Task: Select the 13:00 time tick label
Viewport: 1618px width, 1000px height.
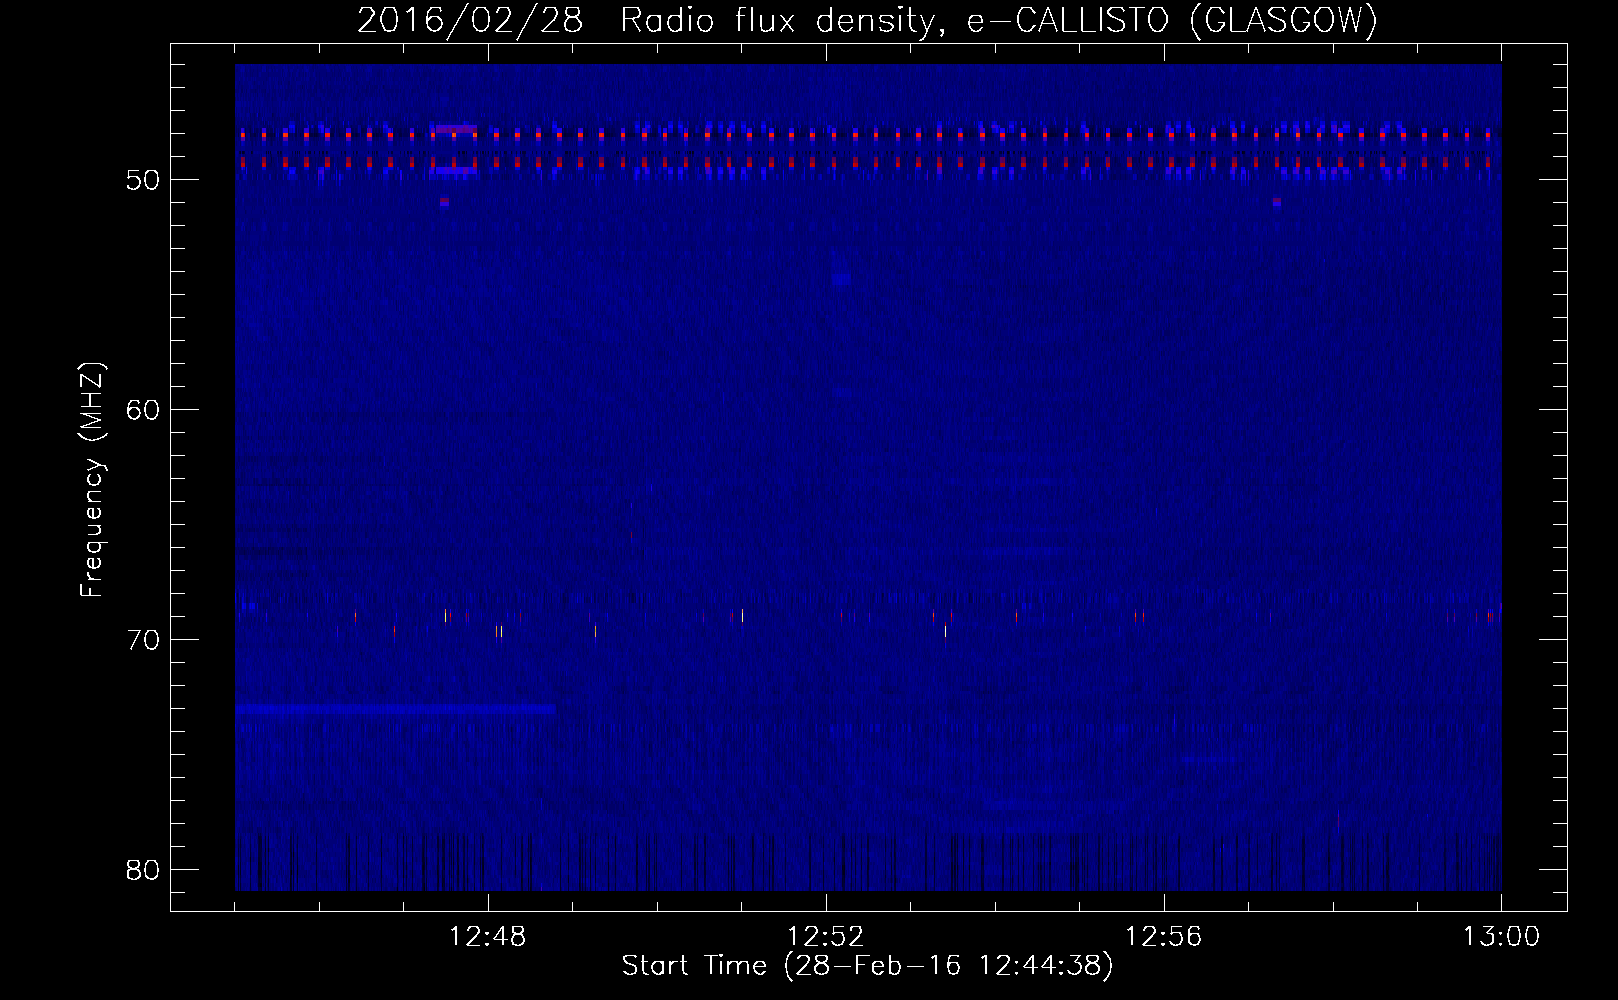Action: (1501, 937)
